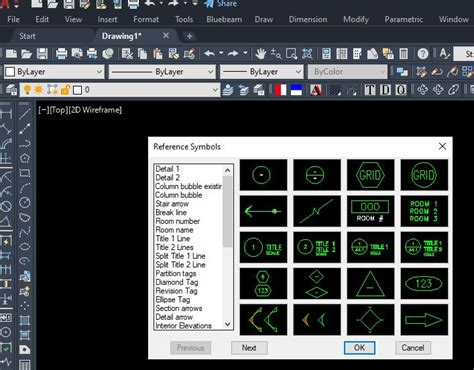Click the Next button

pyautogui.click(x=249, y=348)
